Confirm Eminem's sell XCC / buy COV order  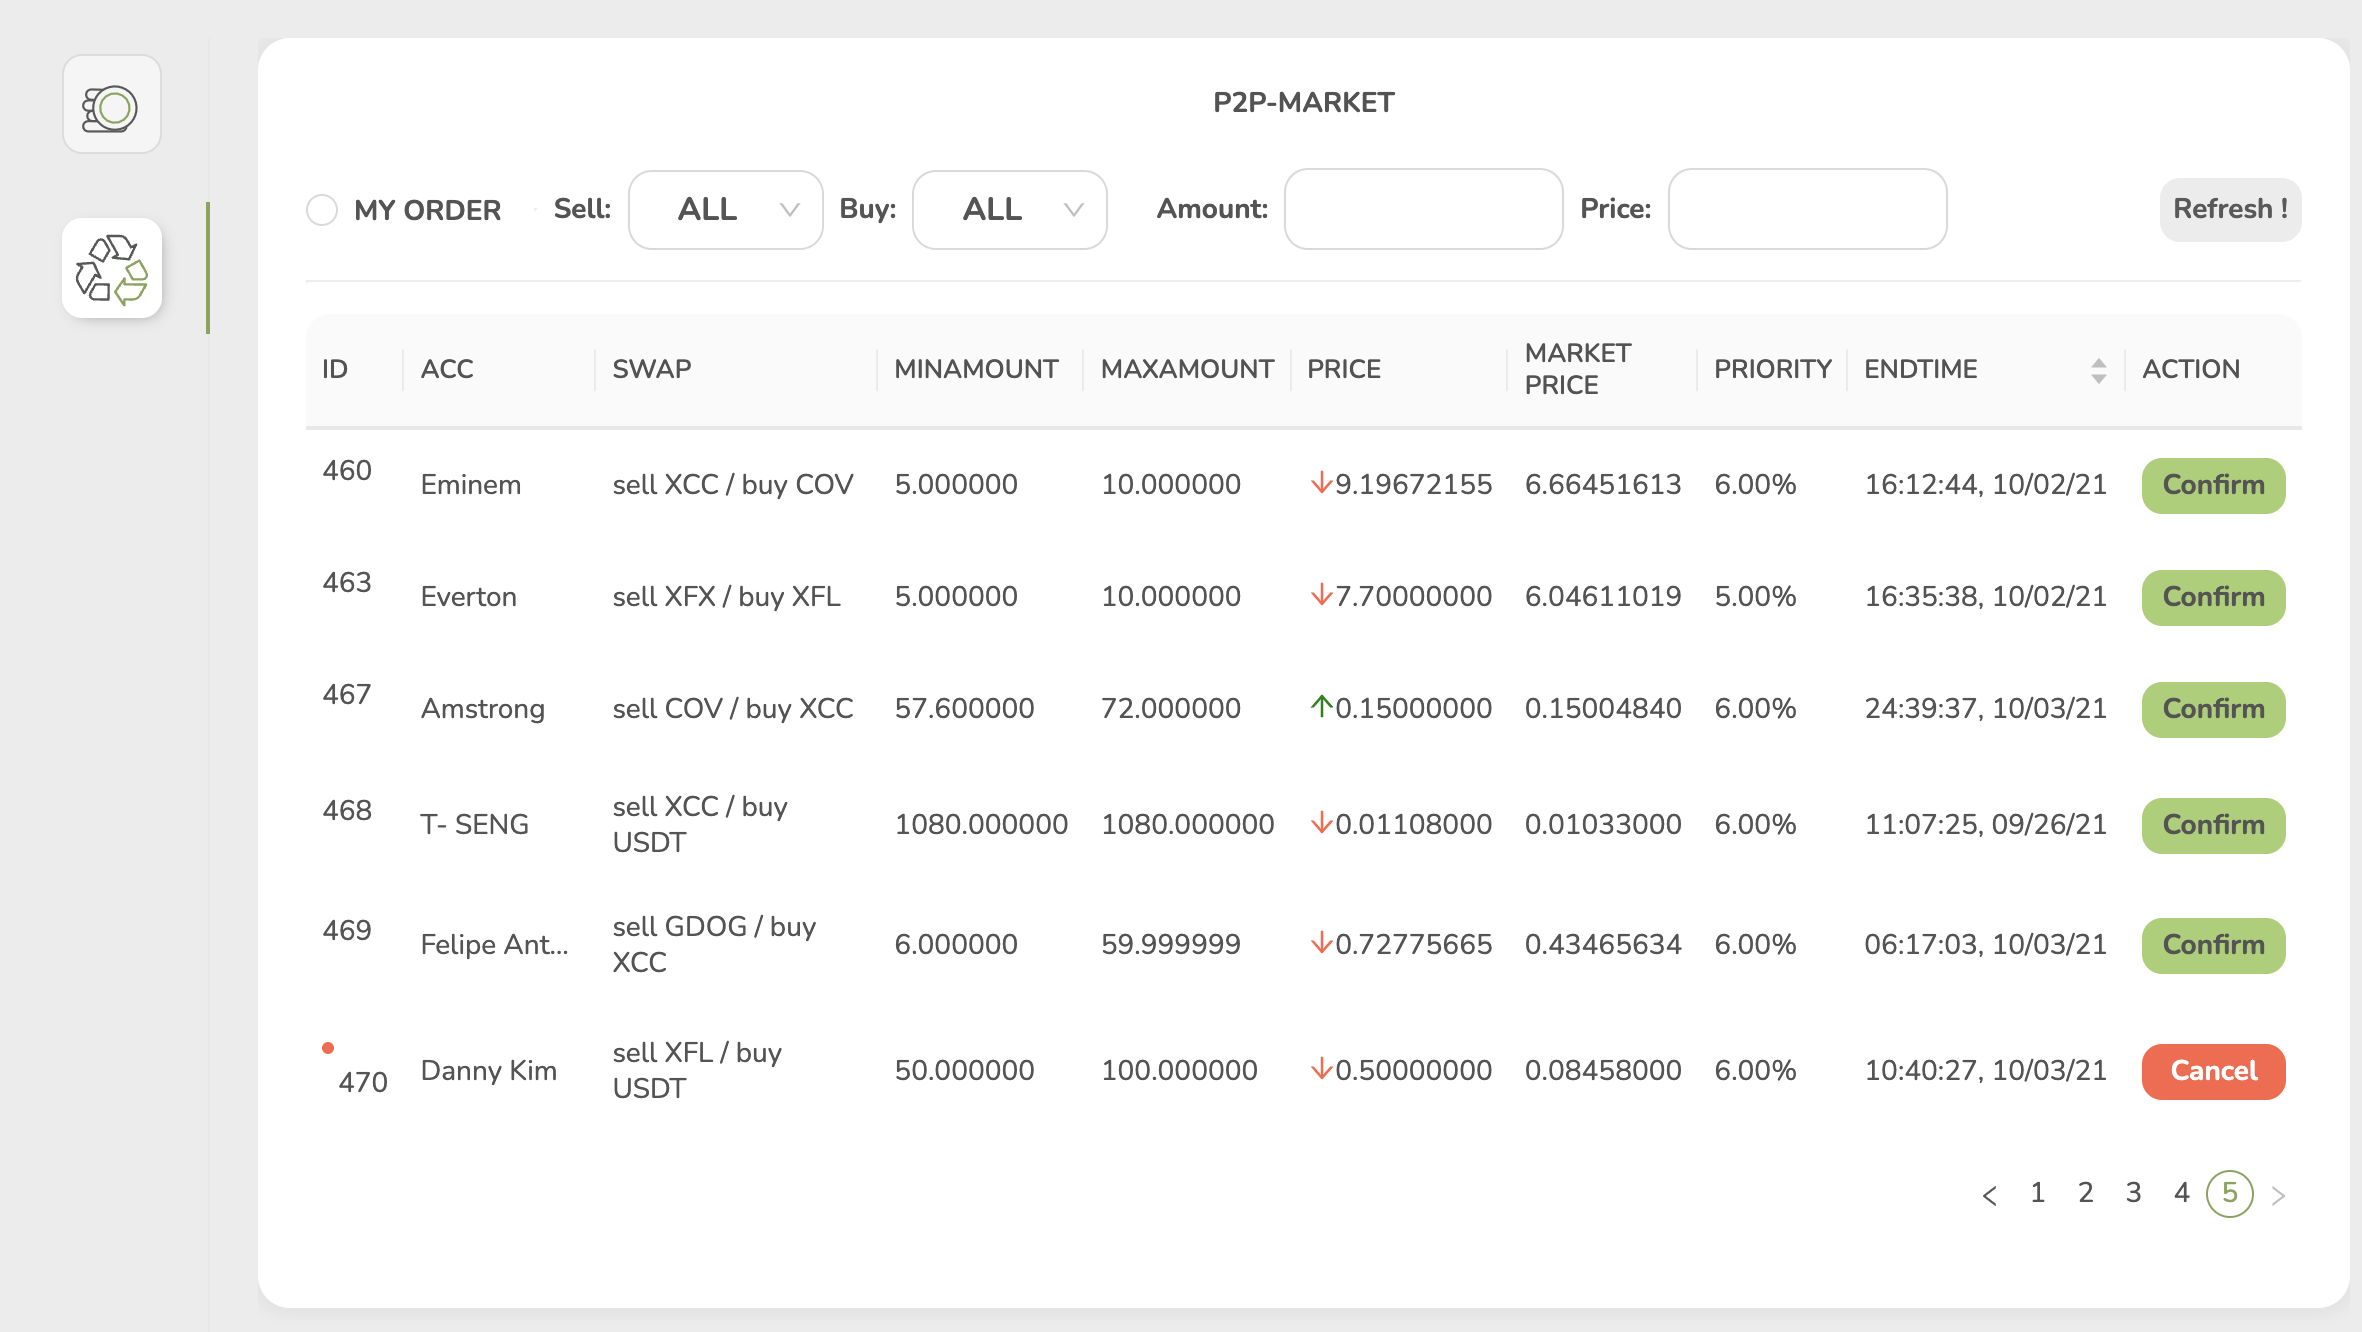(x=2213, y=486)
